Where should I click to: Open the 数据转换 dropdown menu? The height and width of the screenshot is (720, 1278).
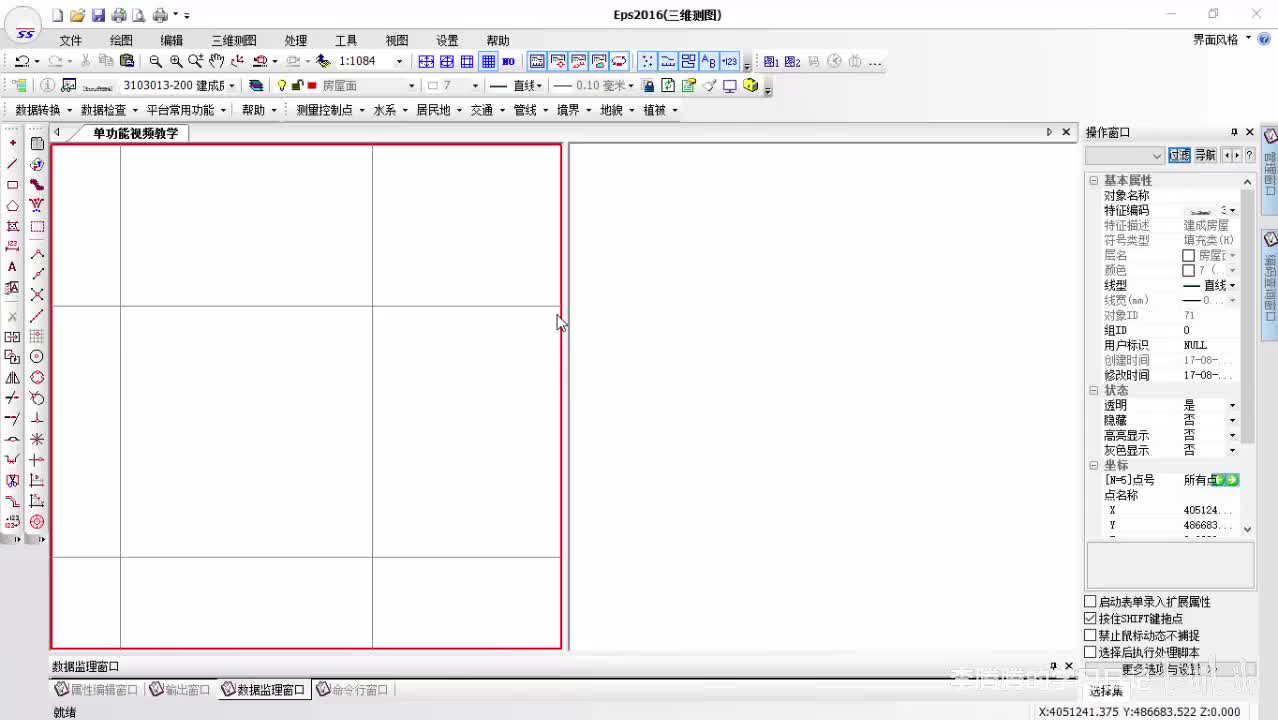point(43,110)
